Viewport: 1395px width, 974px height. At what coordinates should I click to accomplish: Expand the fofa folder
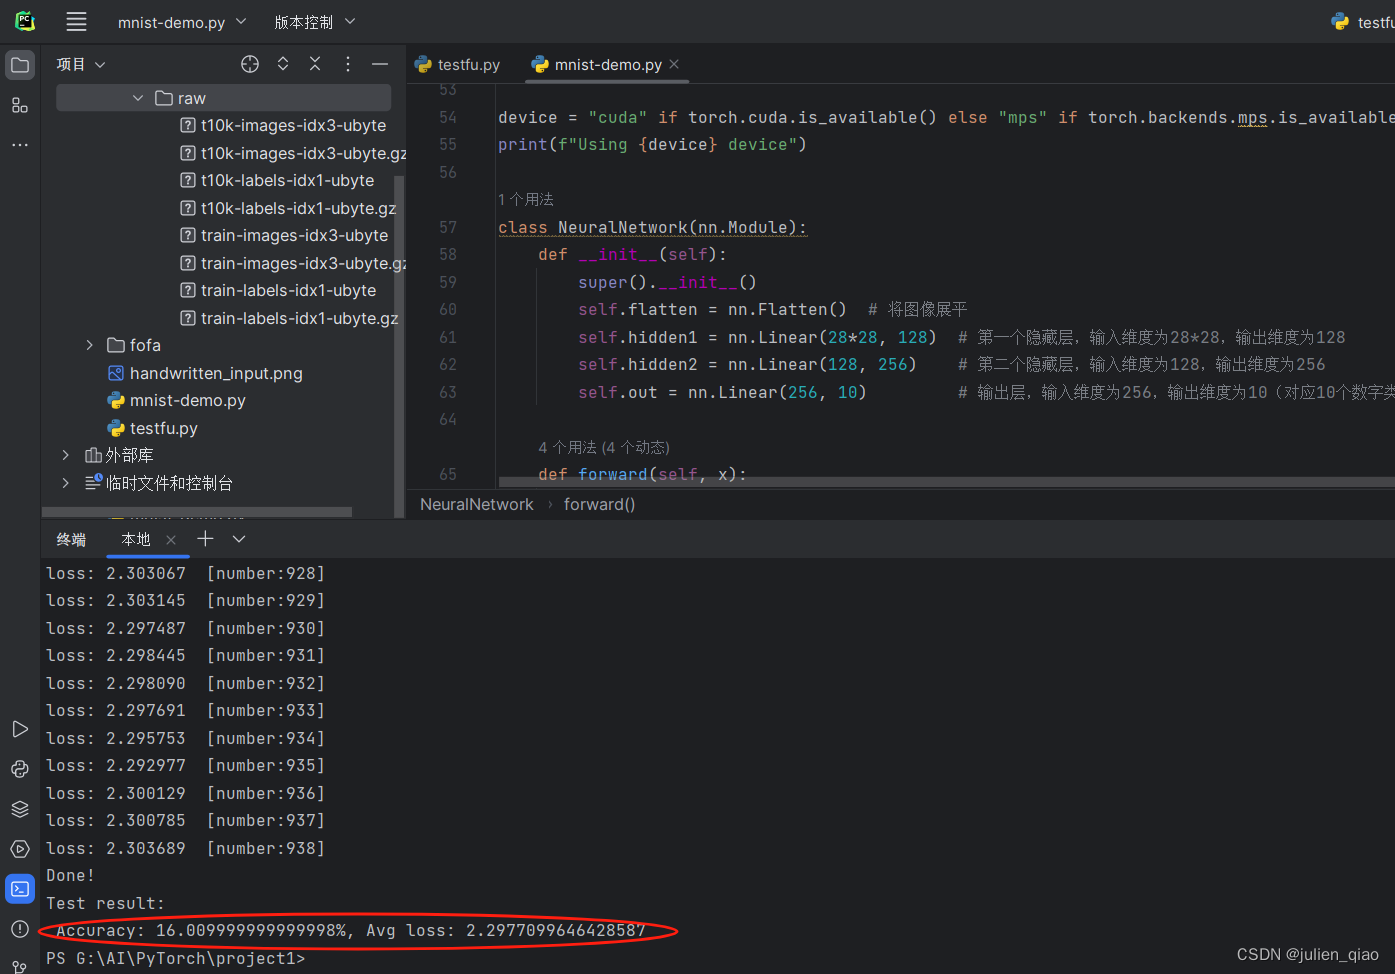(x=90, y=345)
